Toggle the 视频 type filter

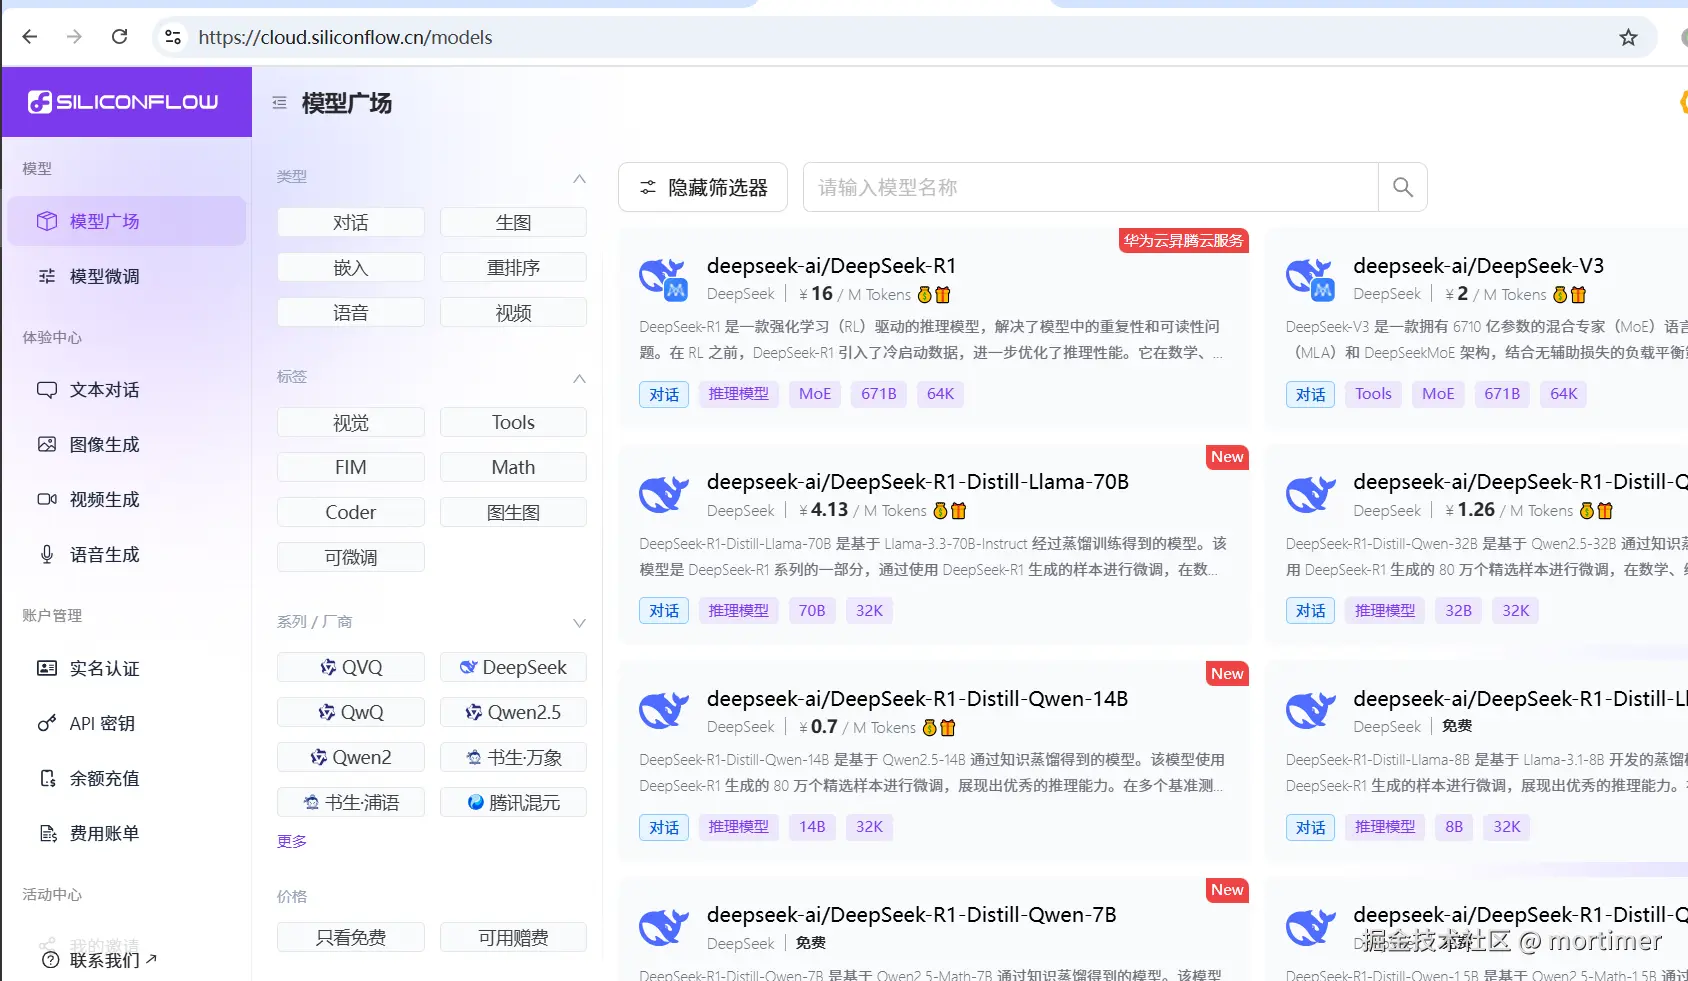click(513, 312)
